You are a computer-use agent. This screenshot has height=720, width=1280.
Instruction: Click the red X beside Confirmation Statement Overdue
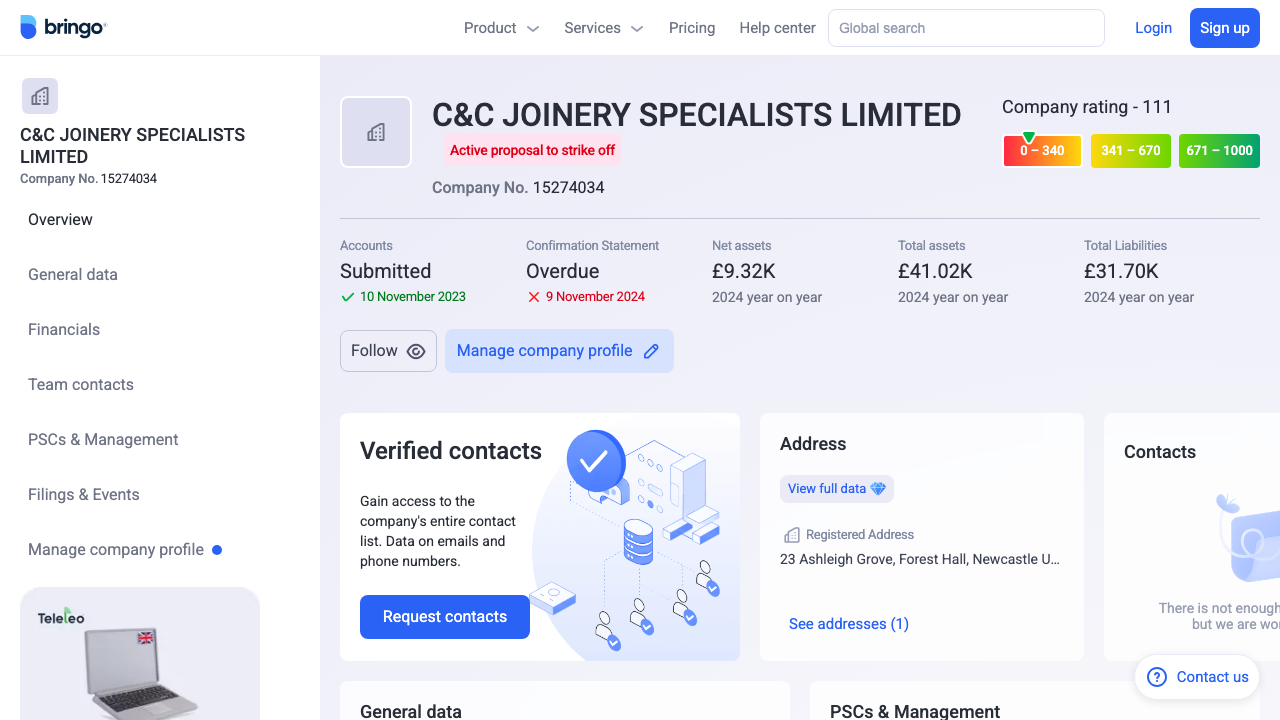(x=534, y=297)
